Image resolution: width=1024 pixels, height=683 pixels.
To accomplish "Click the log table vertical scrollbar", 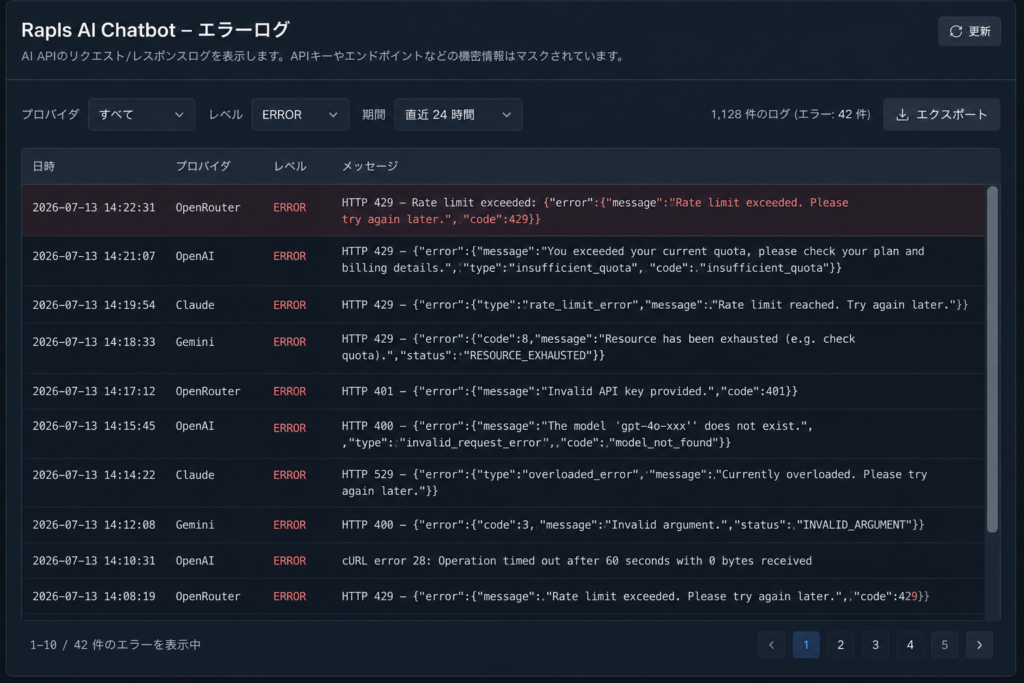I will (x=992, y=359).
